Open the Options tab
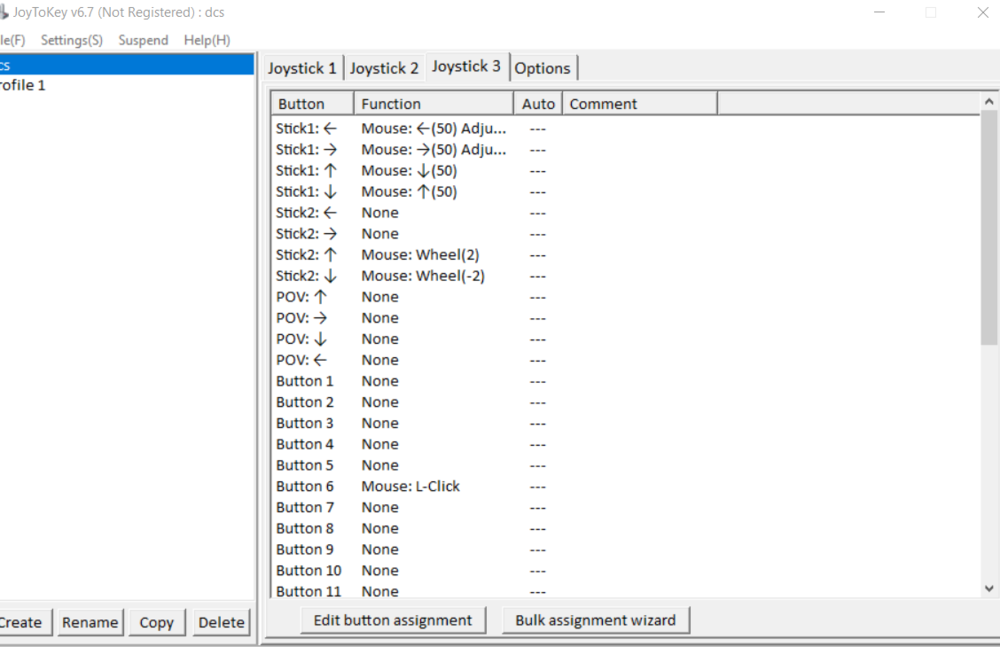1000x647 pixels. (543, 68)
